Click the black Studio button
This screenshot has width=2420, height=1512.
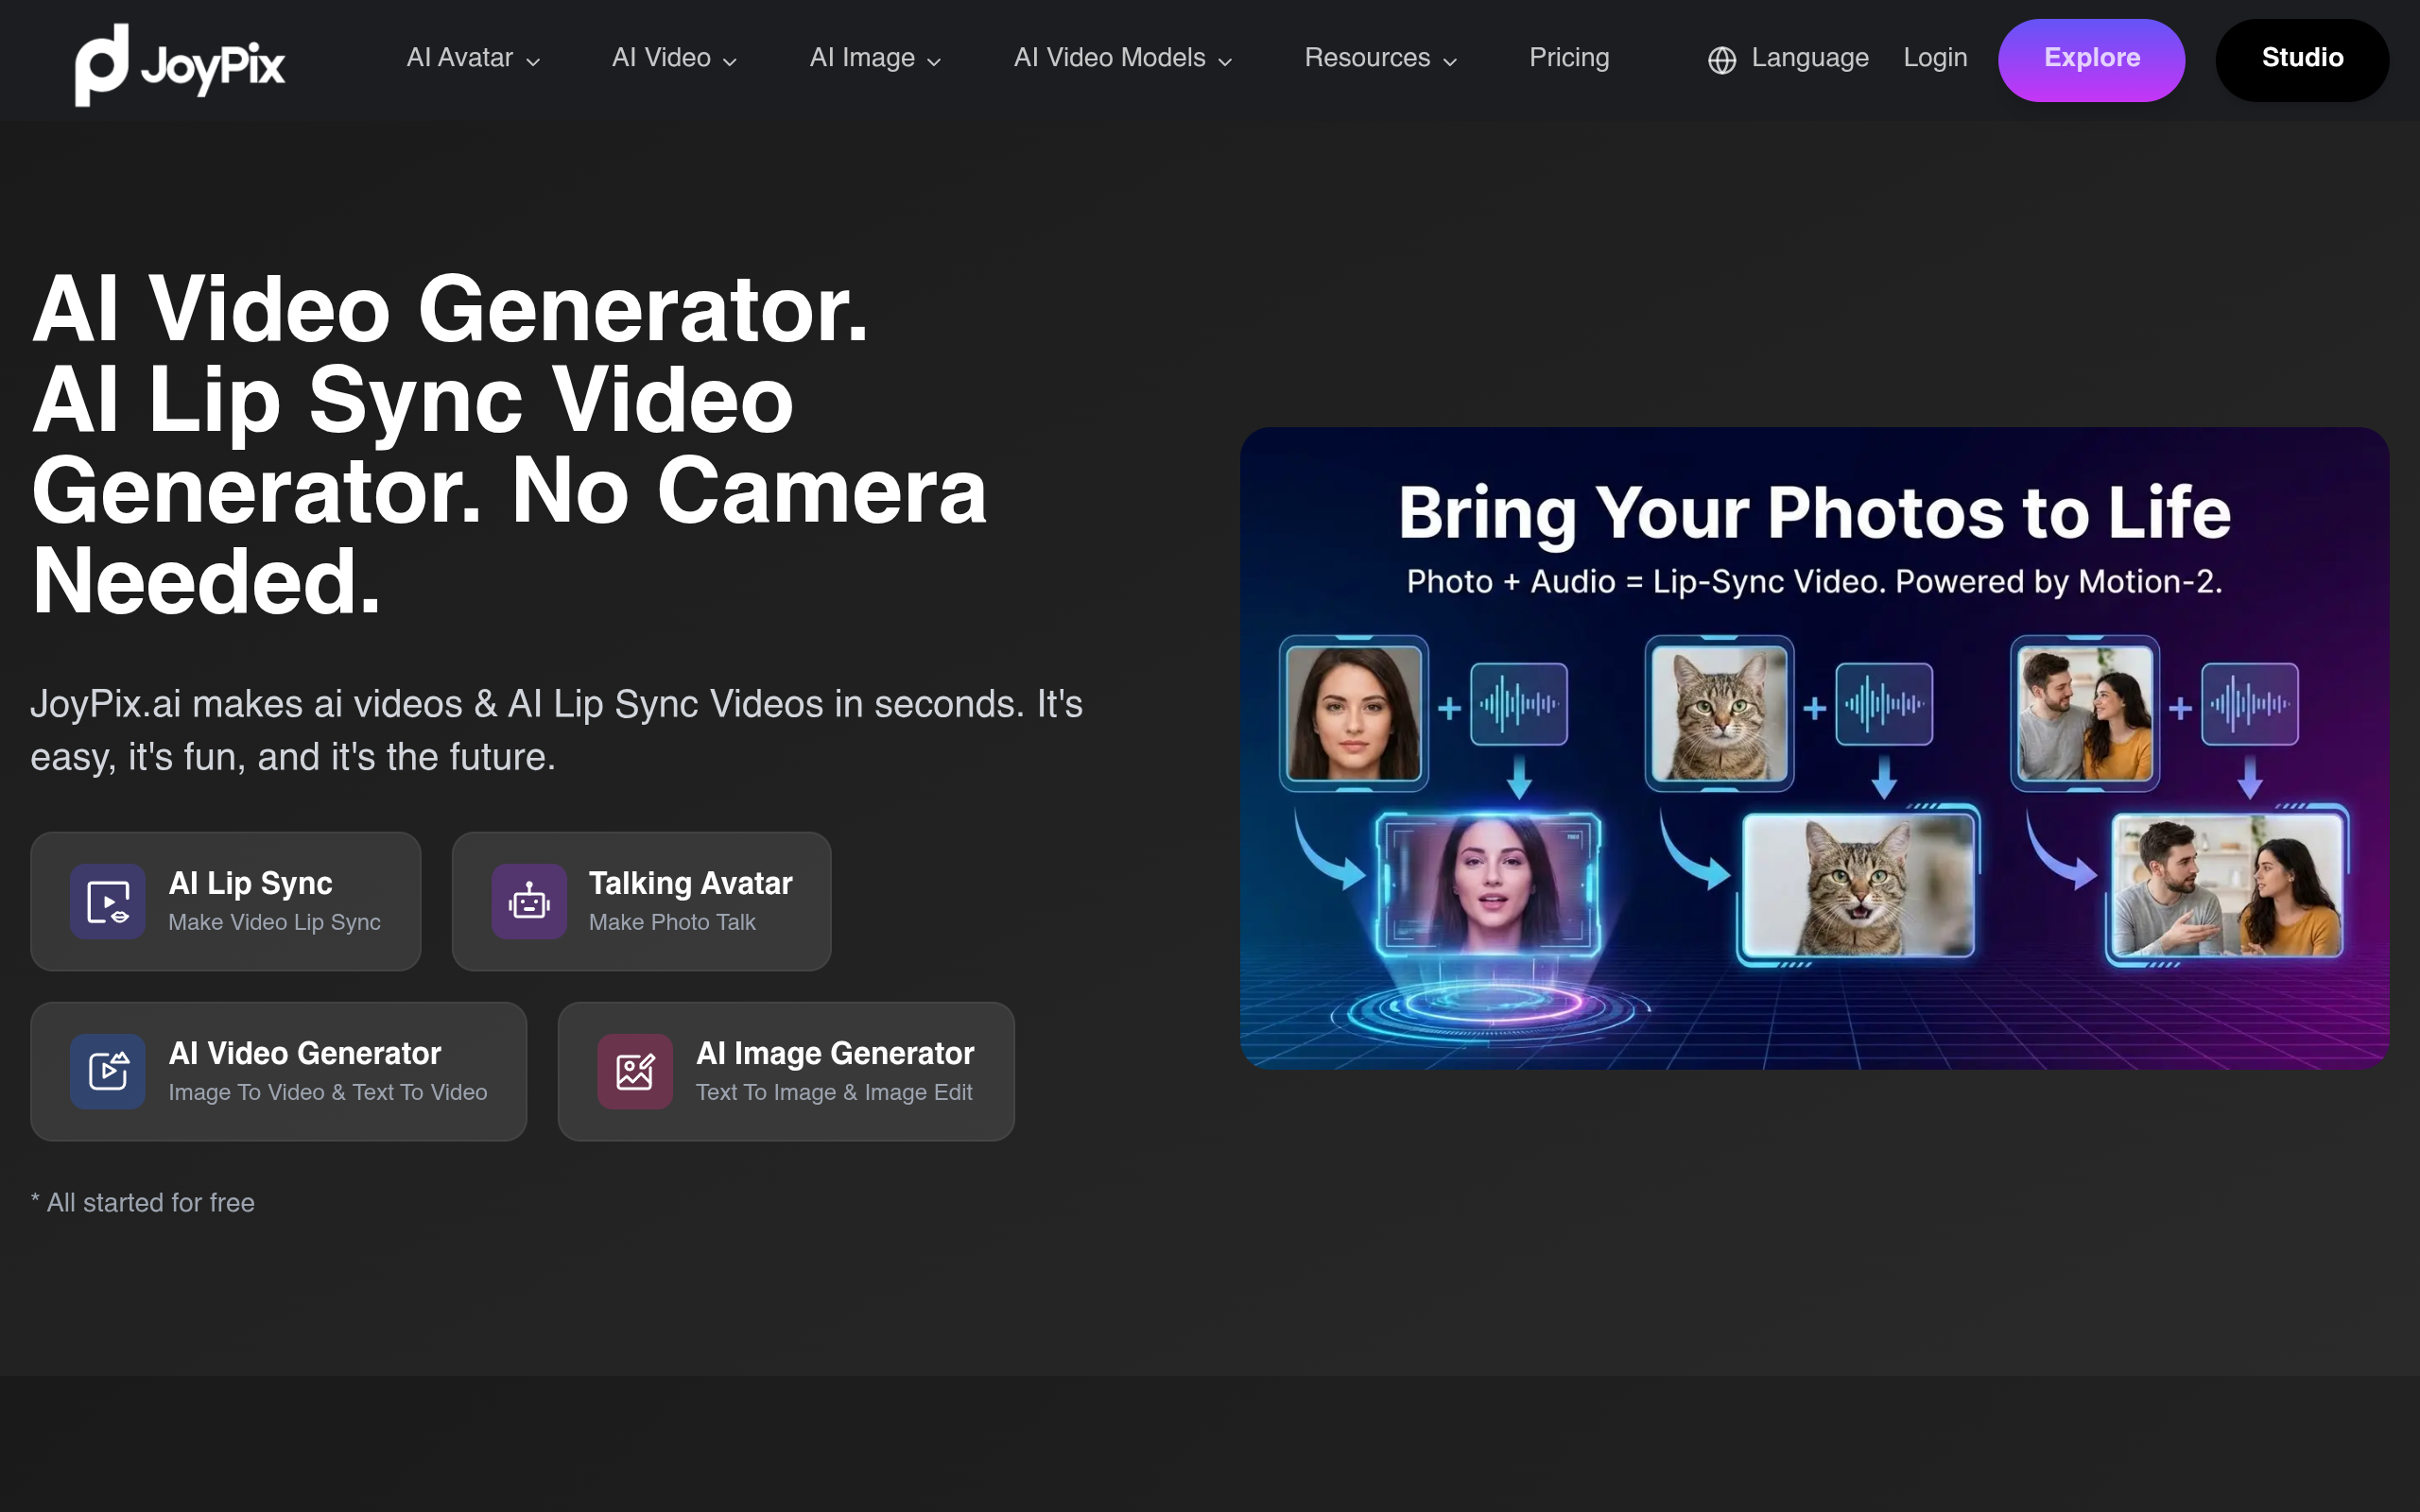pyautogui.click(x=2302, y=60)
